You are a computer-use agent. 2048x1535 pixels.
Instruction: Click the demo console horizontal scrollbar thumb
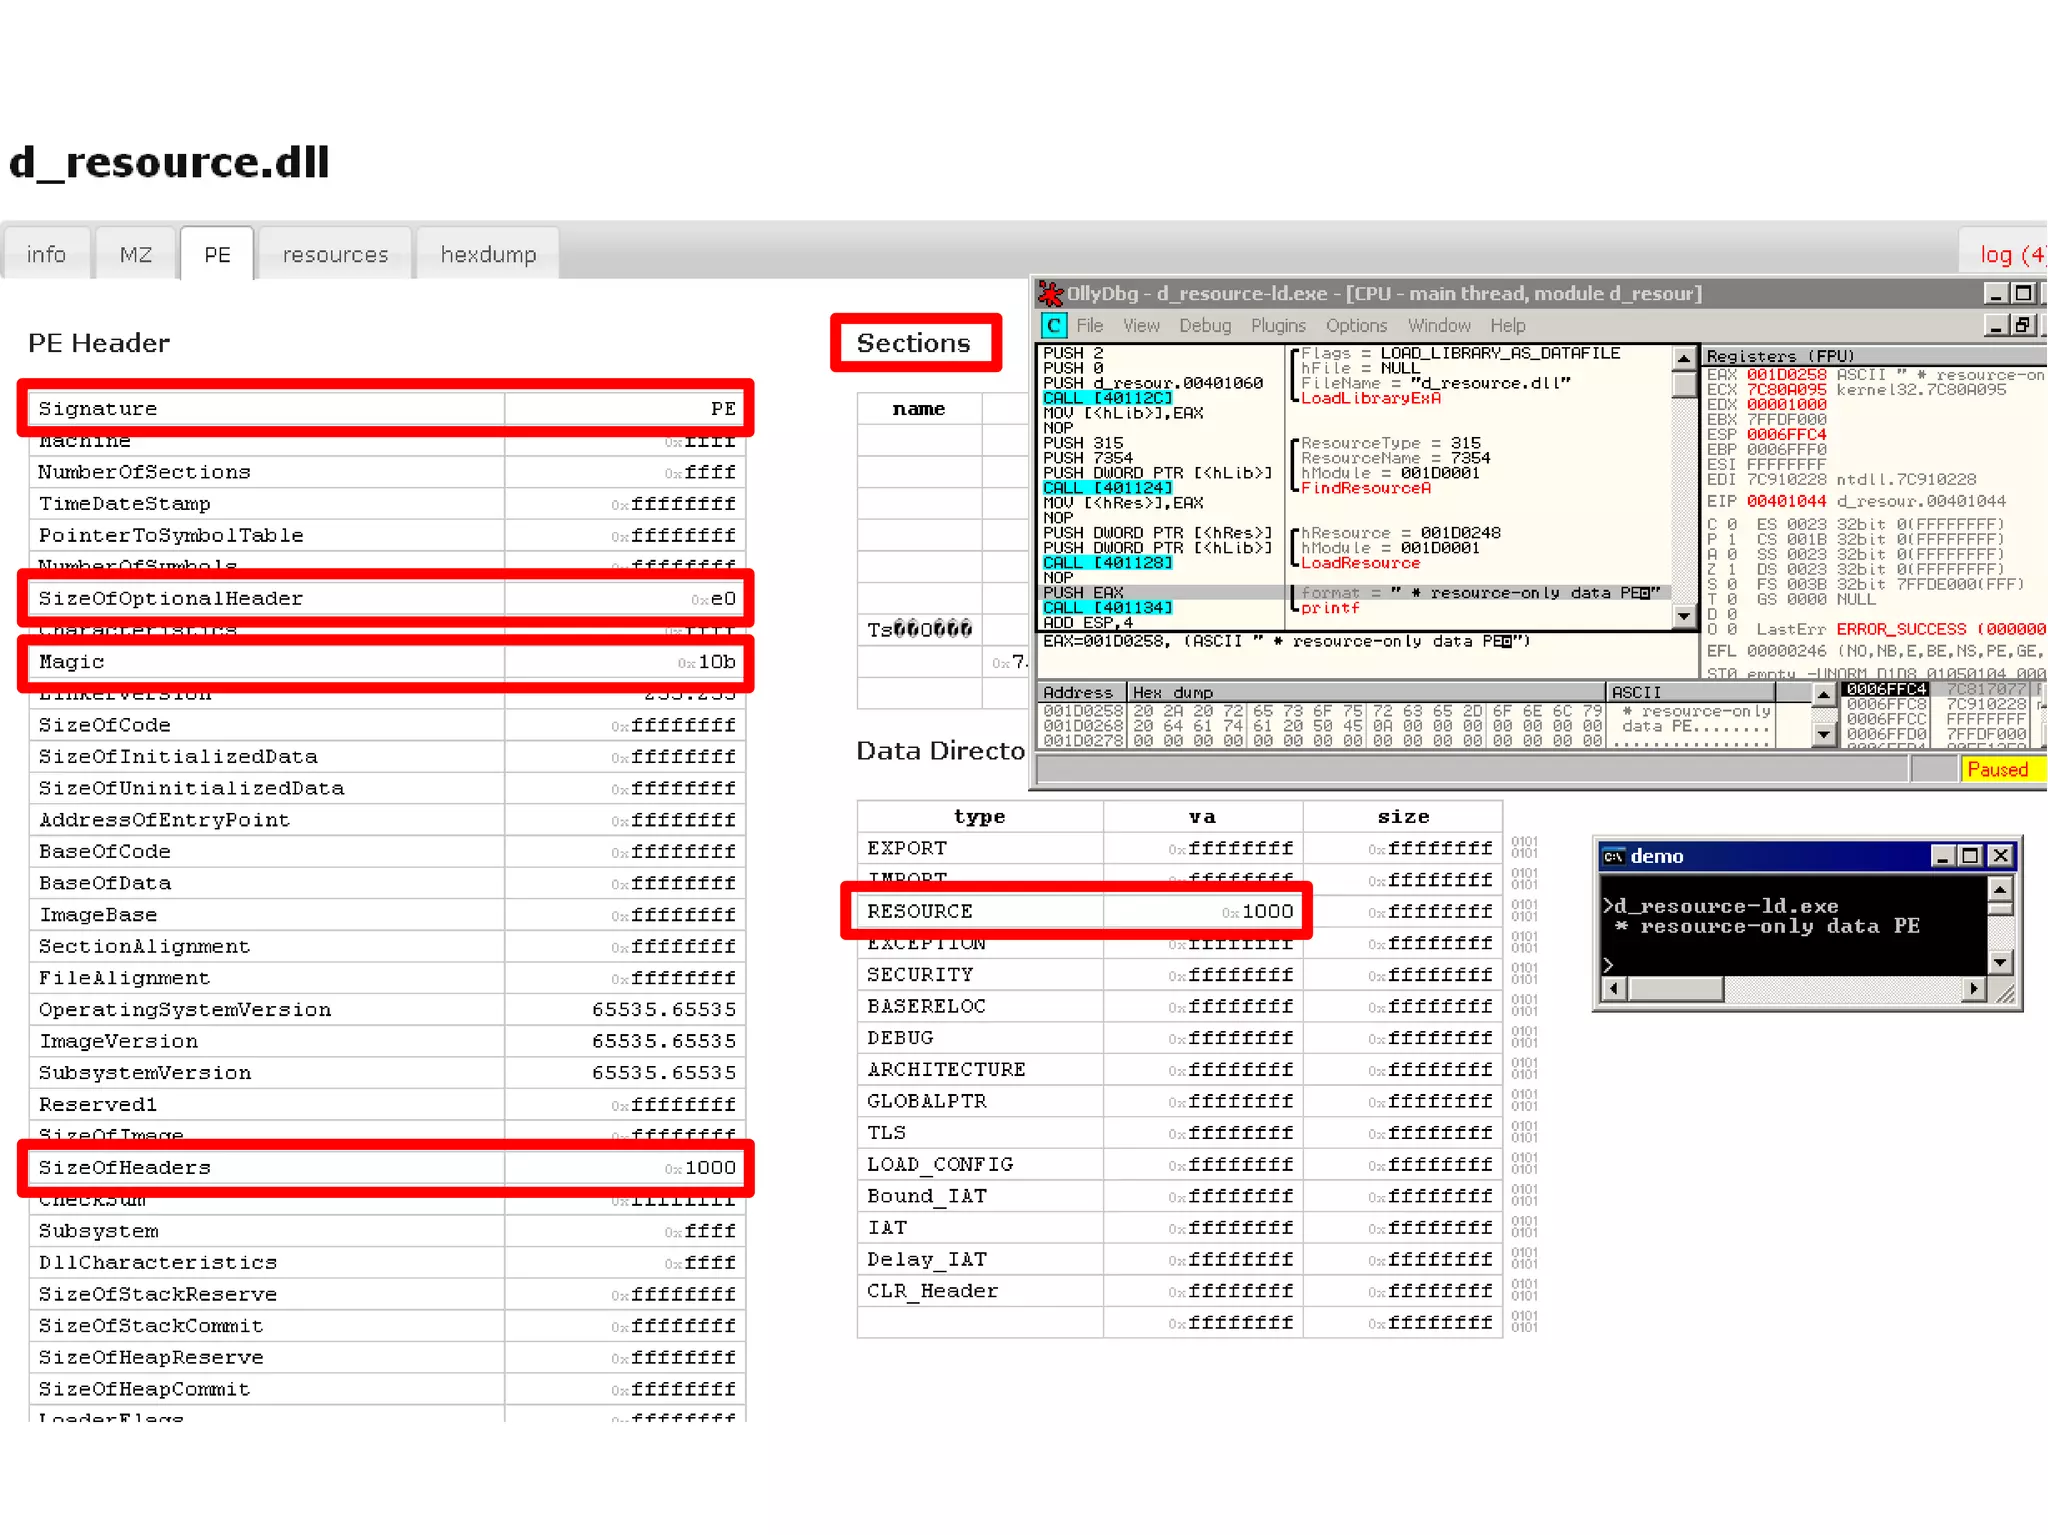click(x=1675, y=990)
